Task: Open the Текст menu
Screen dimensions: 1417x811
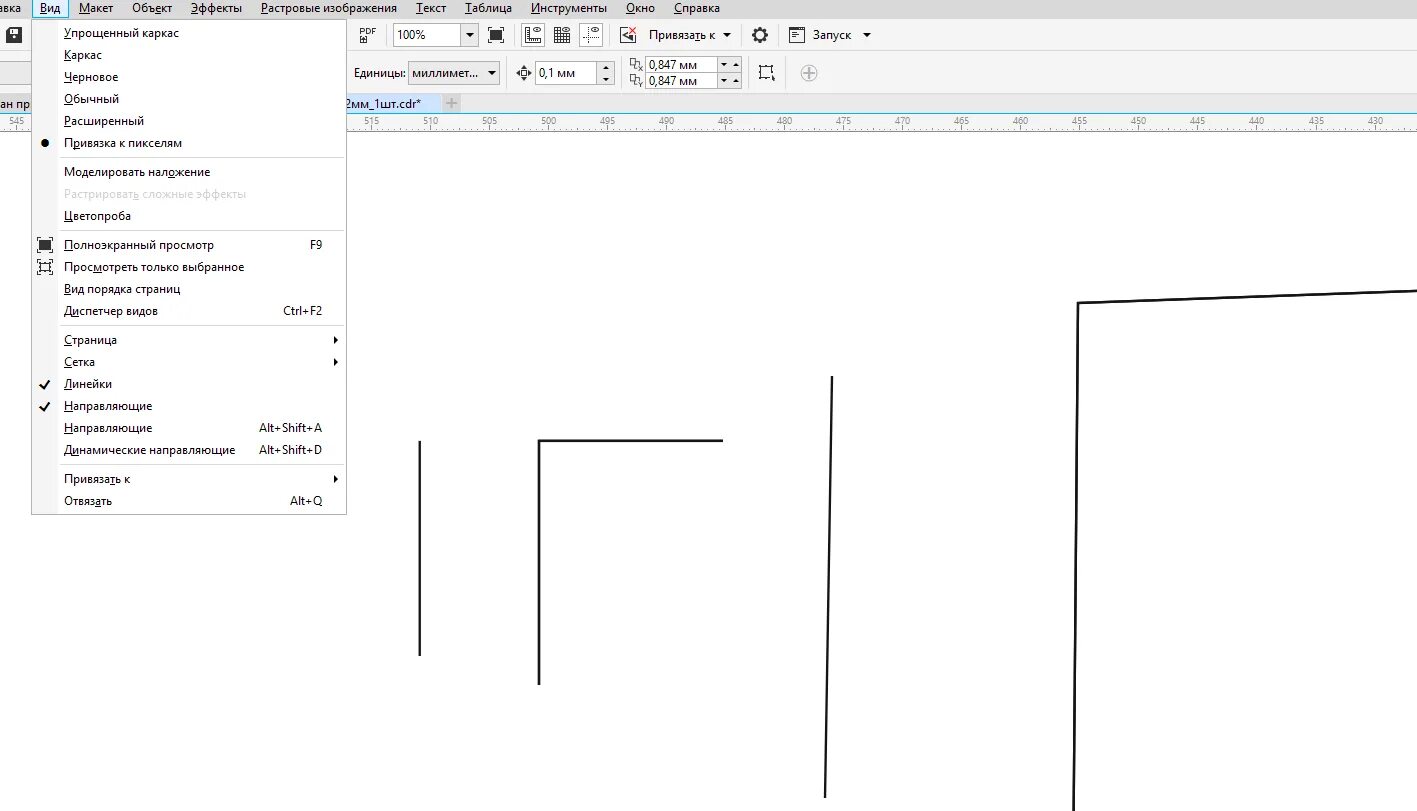Action: tap(431, 8)
